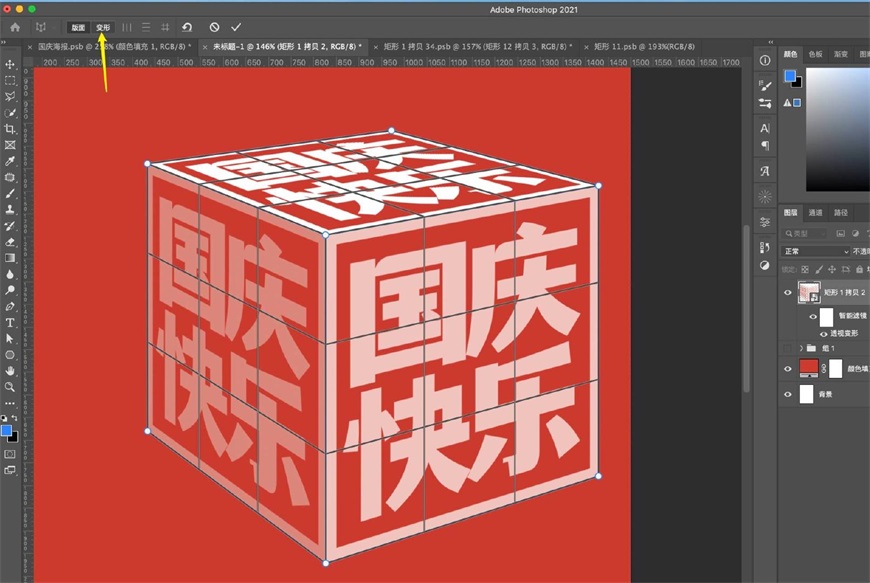Expand the 组 1 group folder

(x=801, y=348)
